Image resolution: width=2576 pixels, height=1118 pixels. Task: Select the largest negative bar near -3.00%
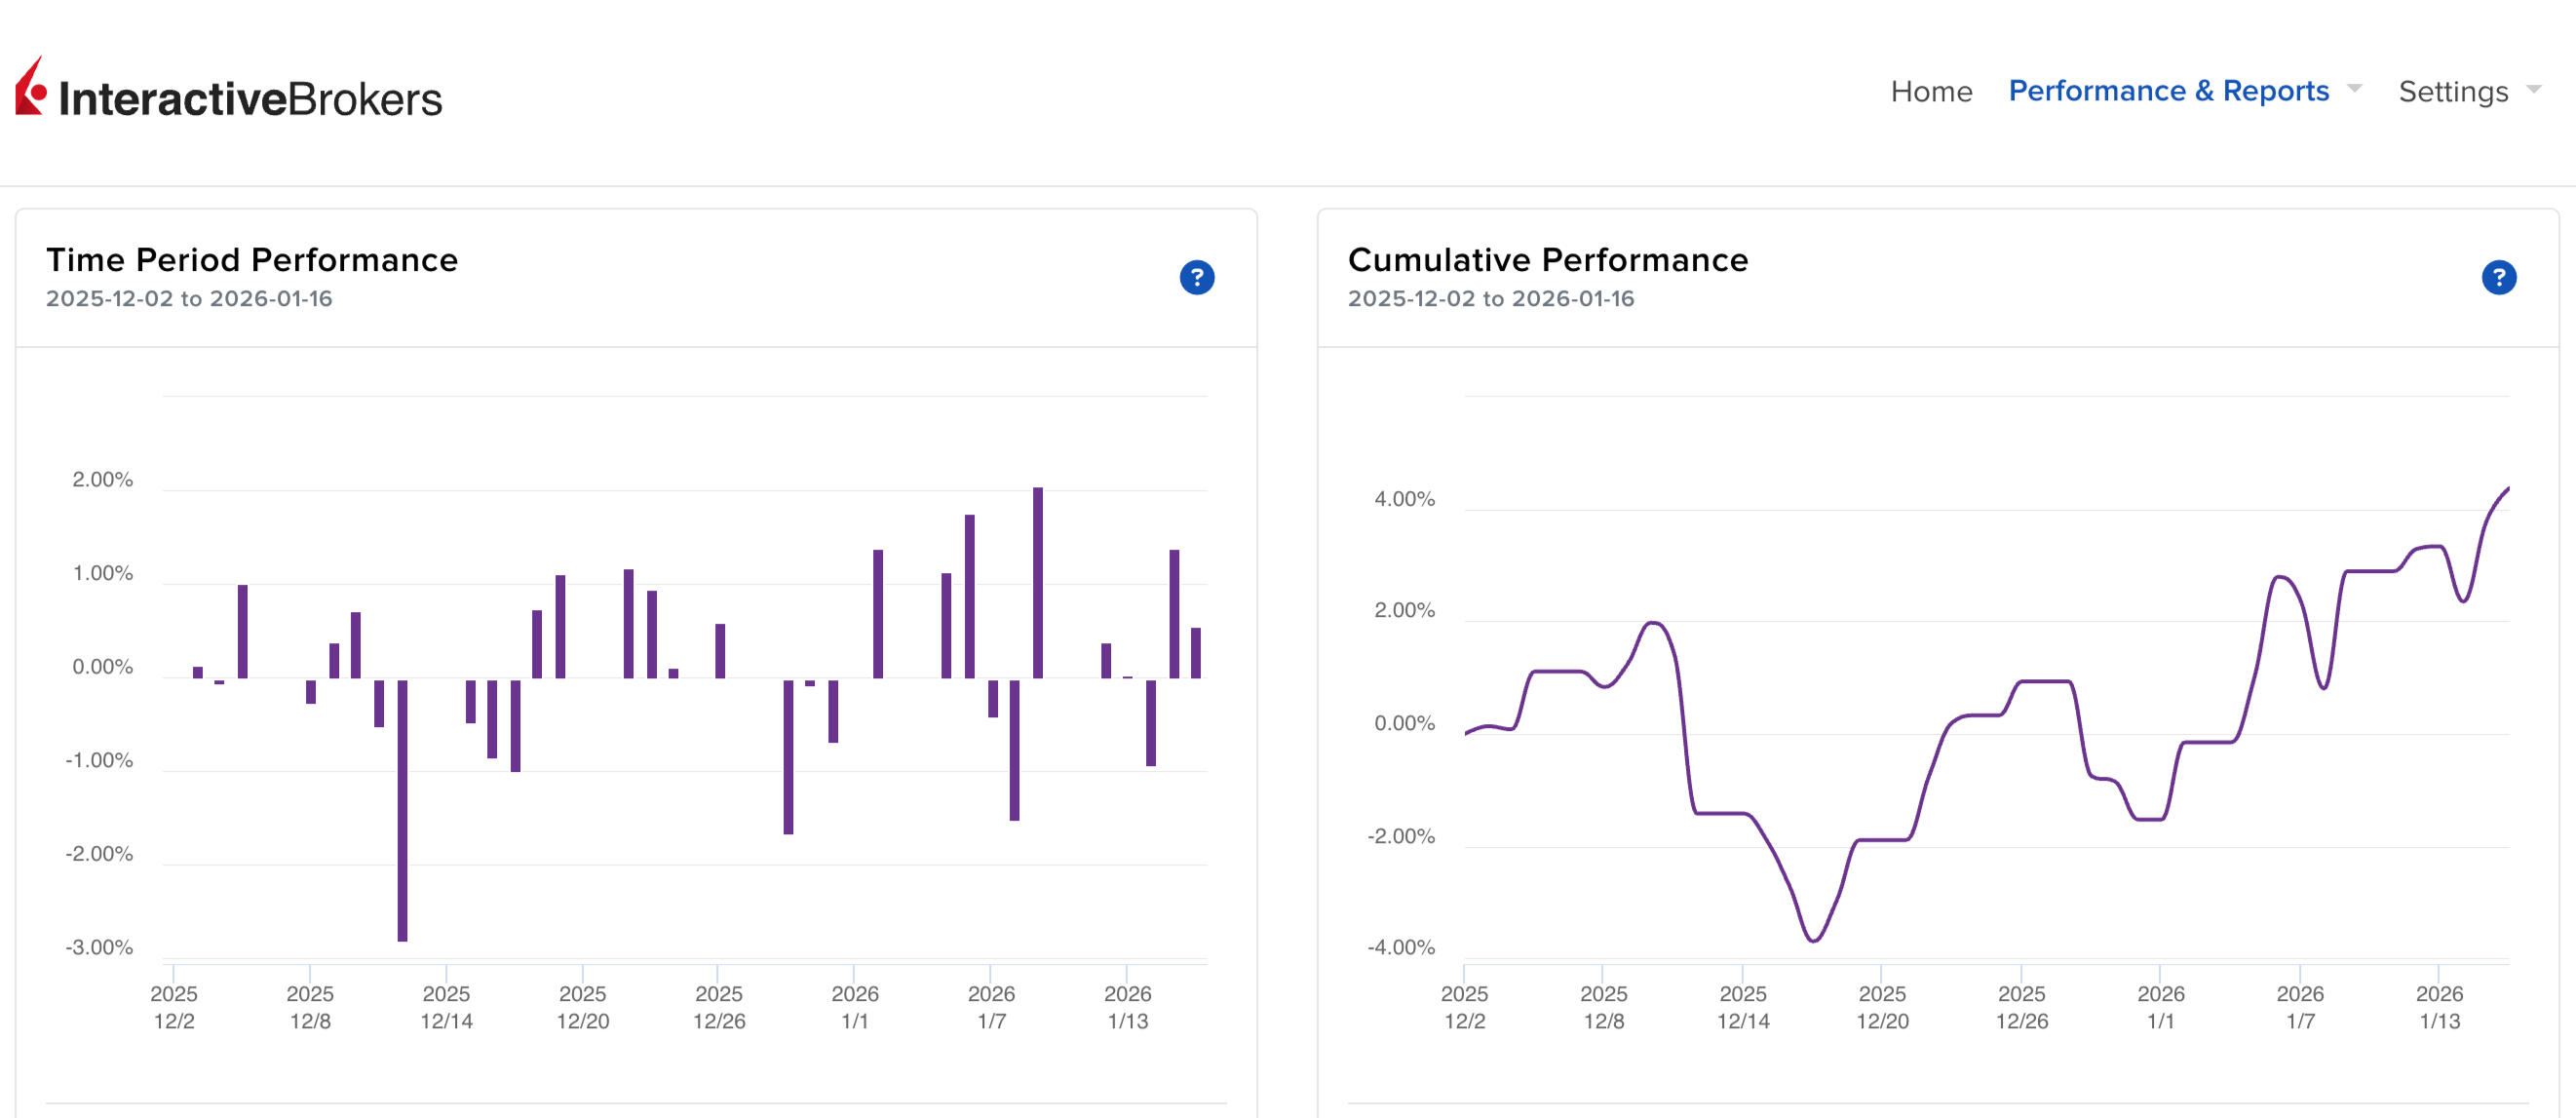coord(402,810)
